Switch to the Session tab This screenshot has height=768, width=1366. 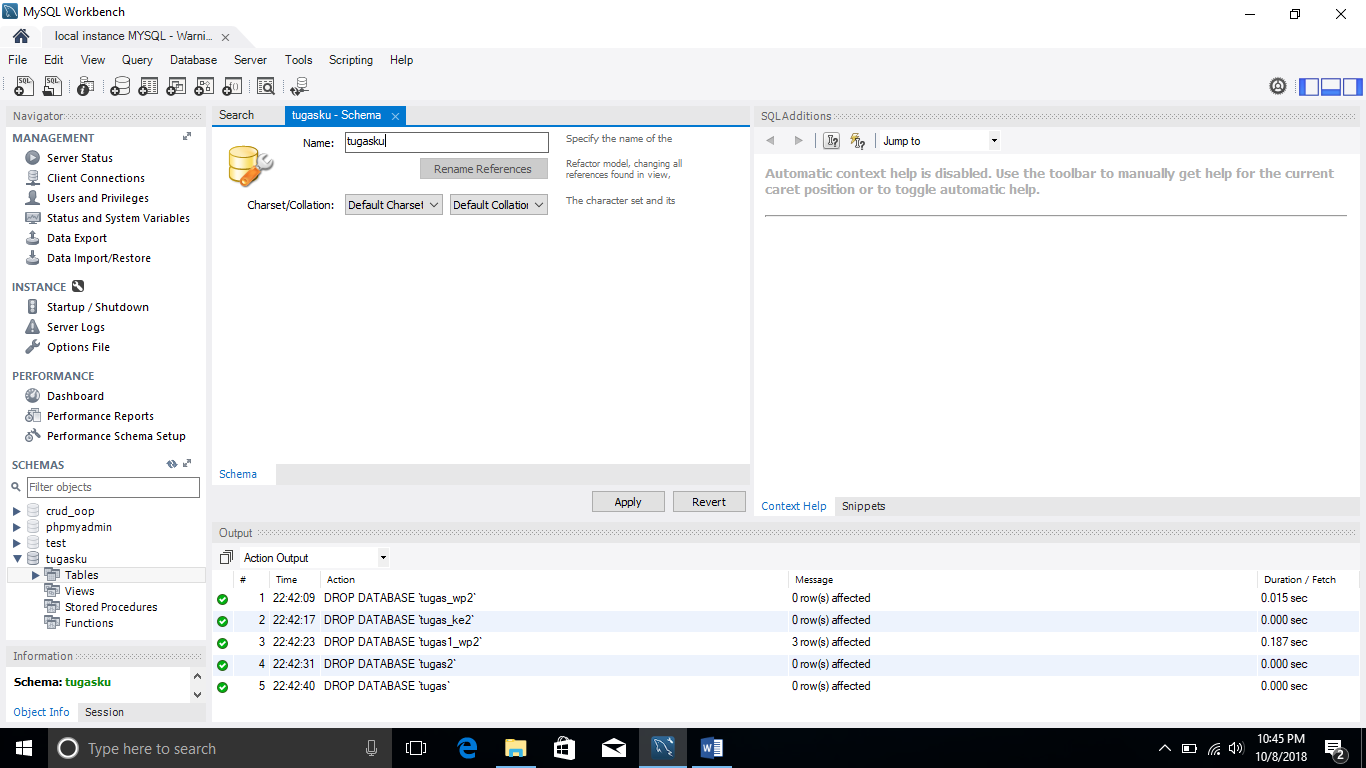point(104,712)
